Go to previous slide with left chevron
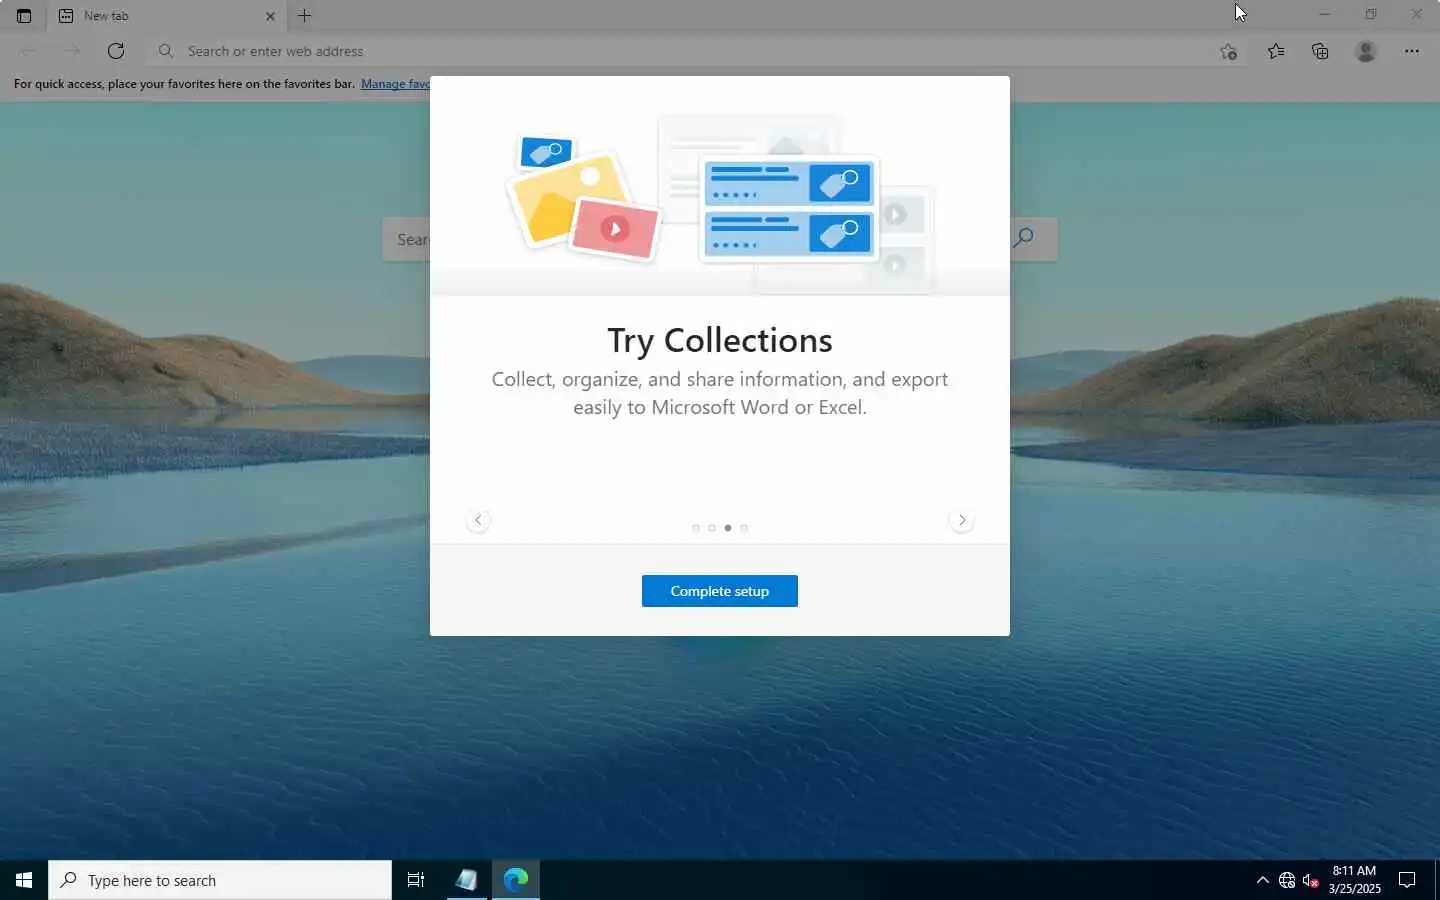Viewport: 1440px width, 900px height. [478, 520]
